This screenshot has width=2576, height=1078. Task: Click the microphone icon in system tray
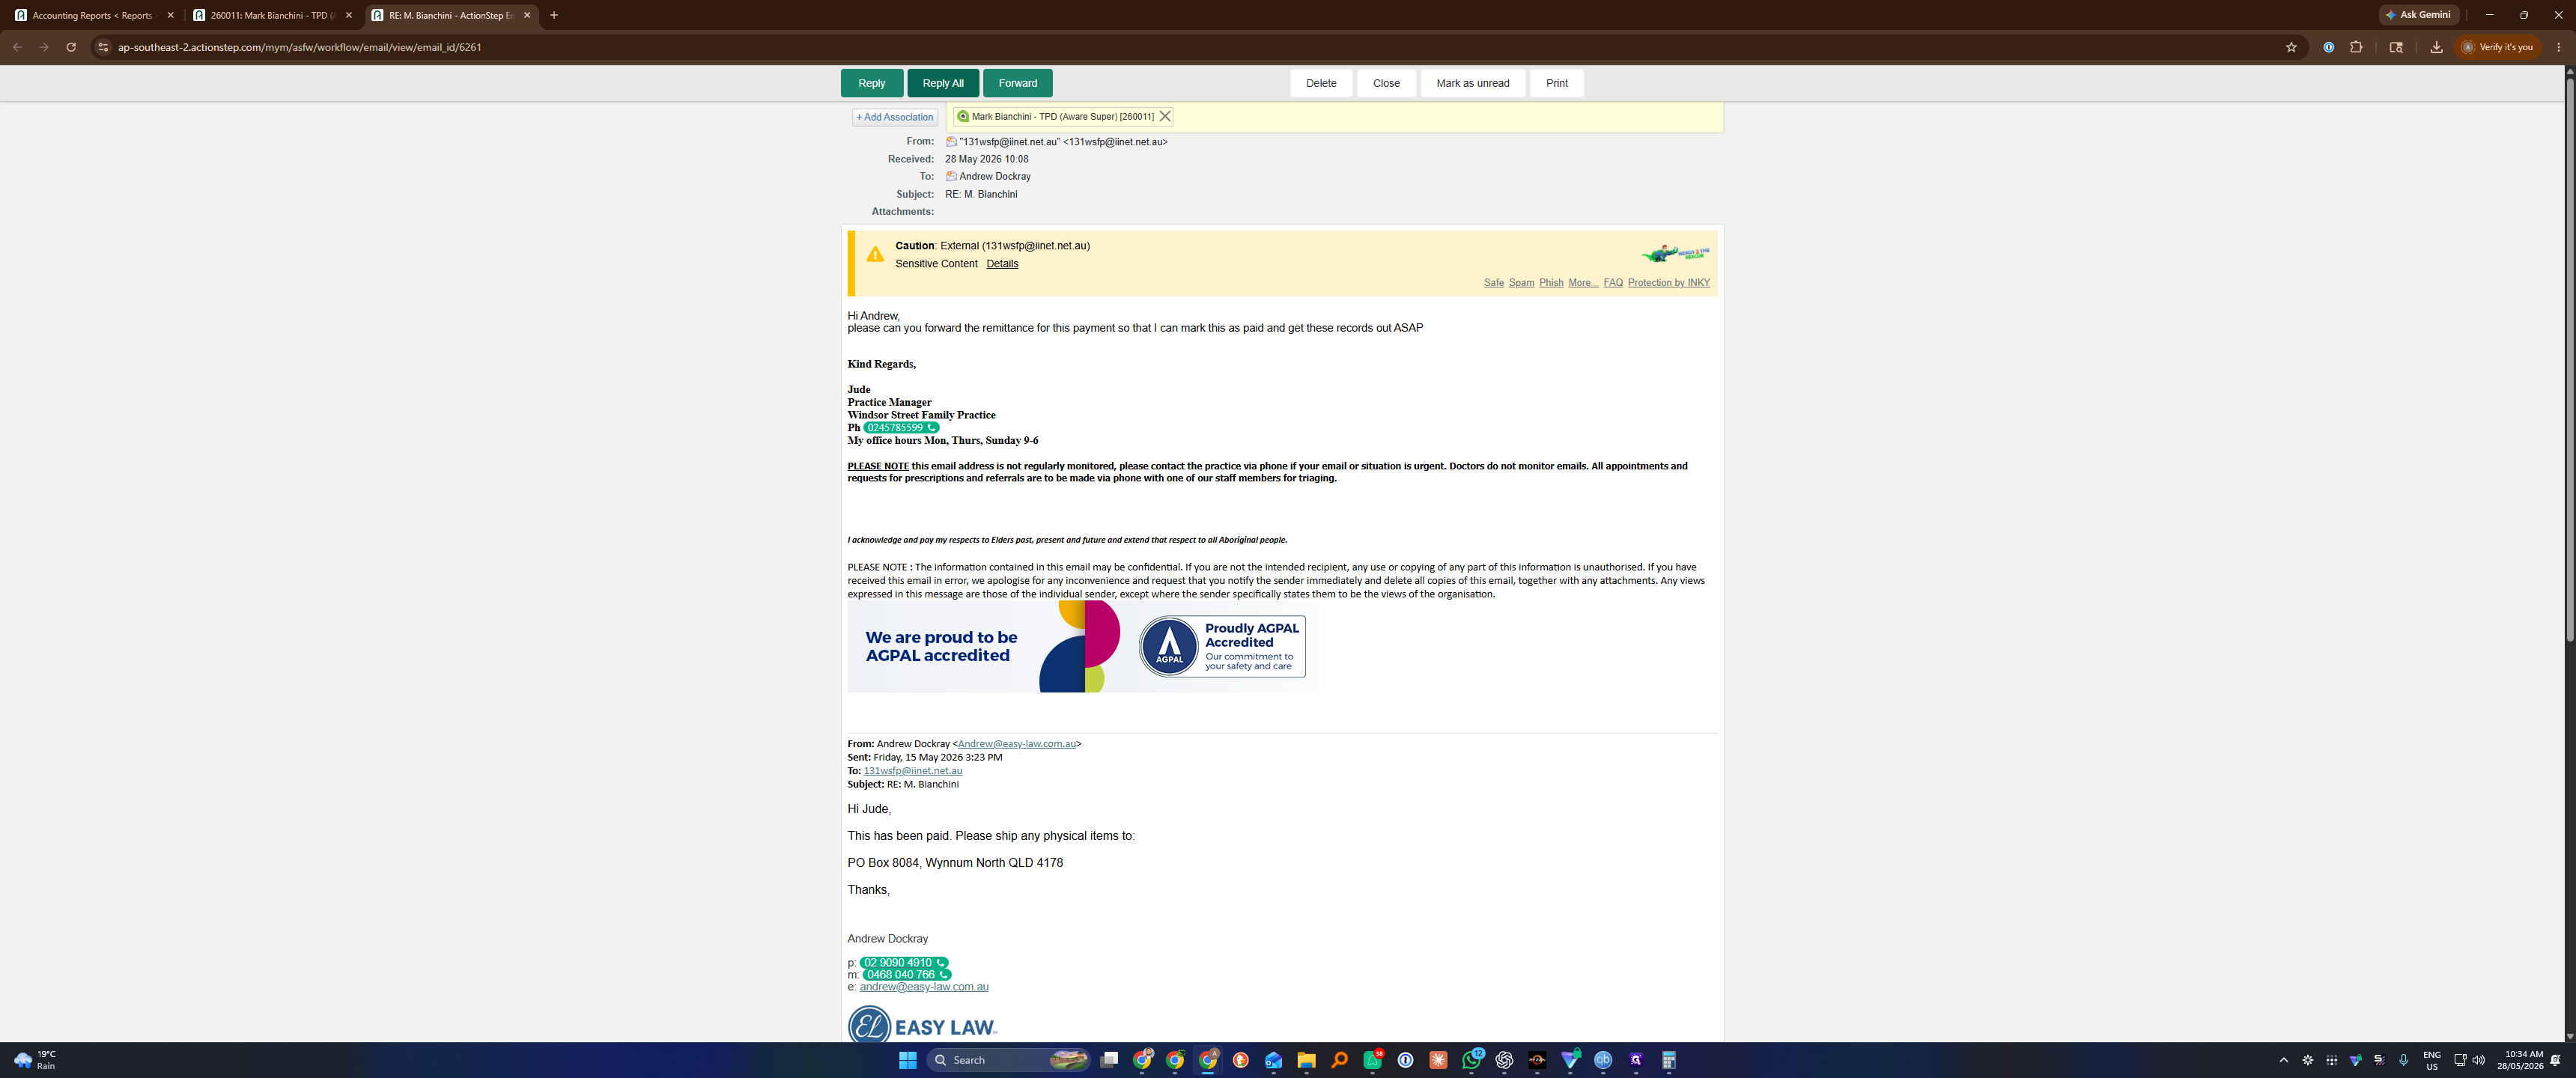coord(2403,1060)
